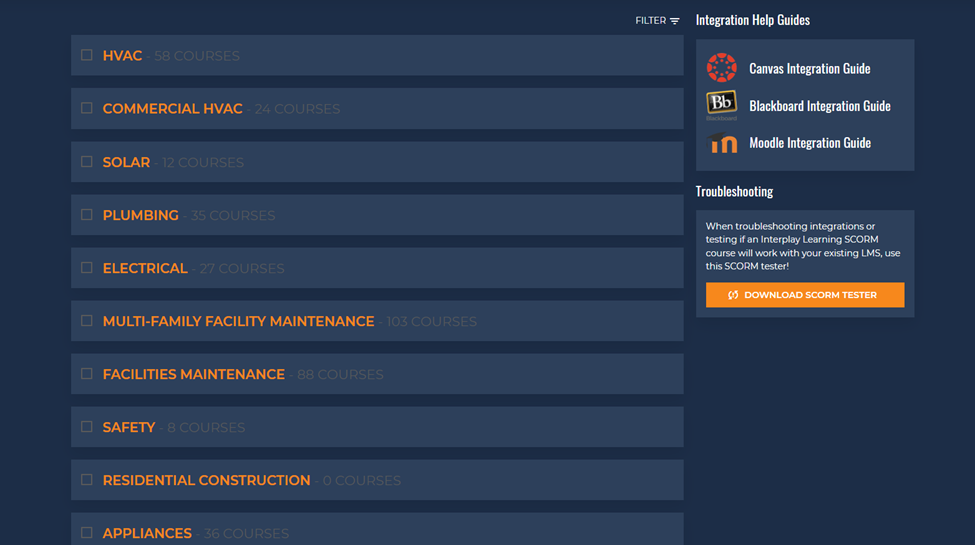This screenshot has height=545, width=975.
Task: Open the Blackboard Integration Guide link
Action: click(x=820, y=106)
